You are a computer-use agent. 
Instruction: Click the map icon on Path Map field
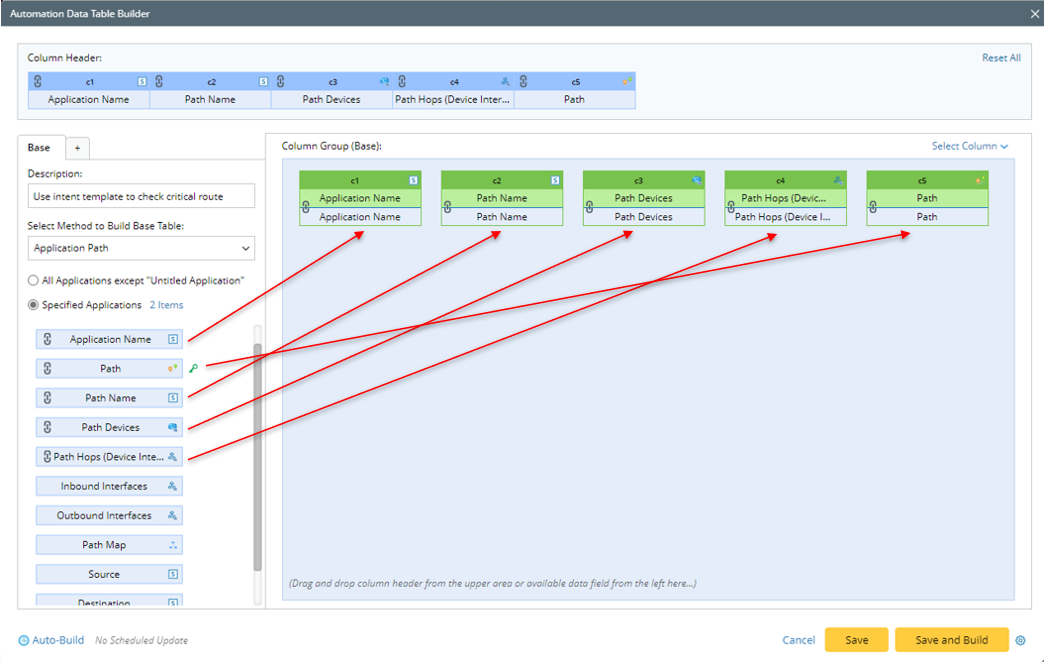click(172, 545)
